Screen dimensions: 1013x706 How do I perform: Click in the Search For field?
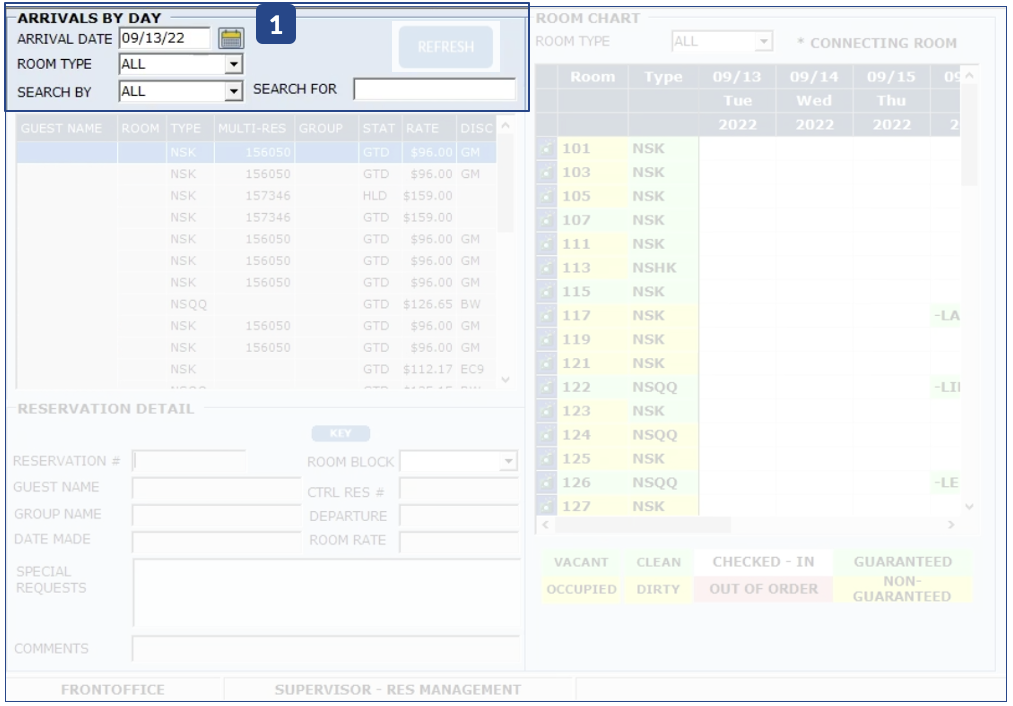[434, 90]
